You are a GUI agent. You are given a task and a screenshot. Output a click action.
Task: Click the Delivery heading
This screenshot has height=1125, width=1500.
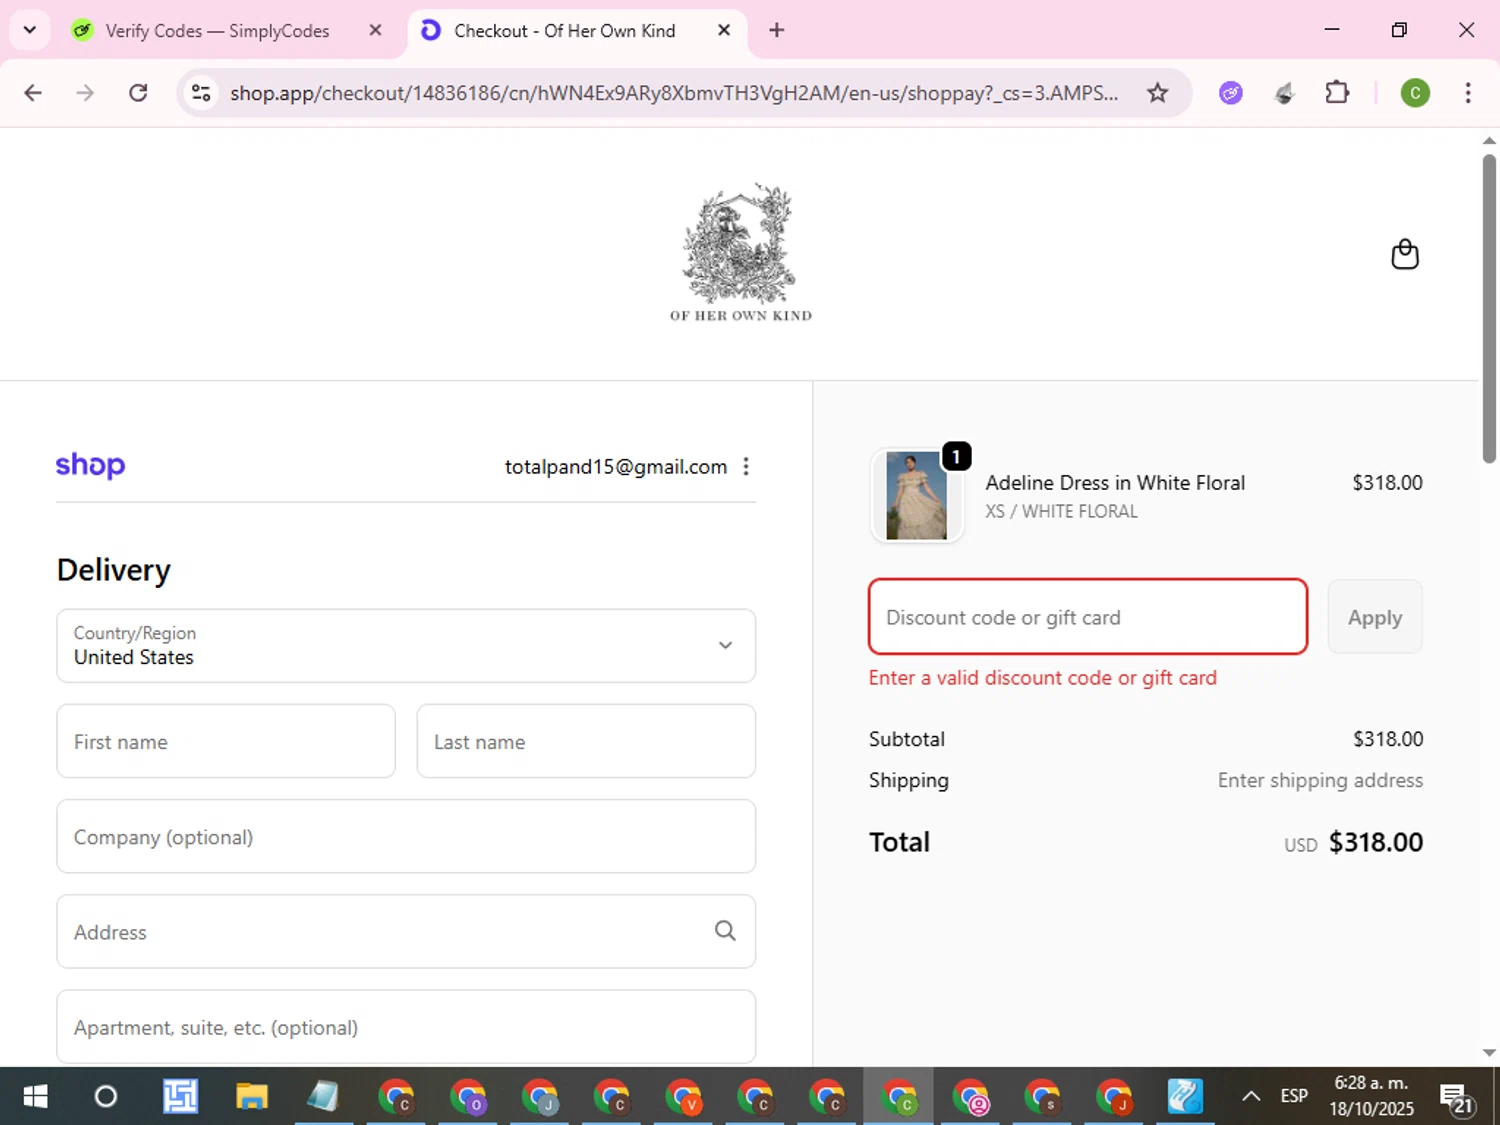114,570
